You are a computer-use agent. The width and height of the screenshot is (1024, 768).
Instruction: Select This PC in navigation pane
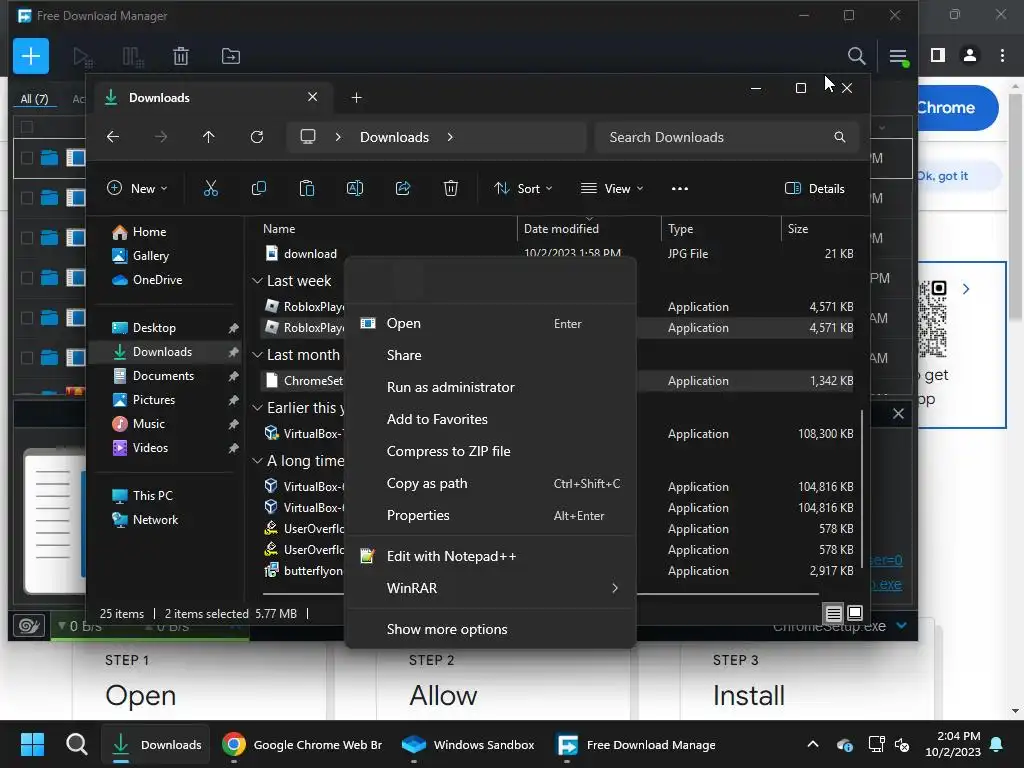point(152,496)
